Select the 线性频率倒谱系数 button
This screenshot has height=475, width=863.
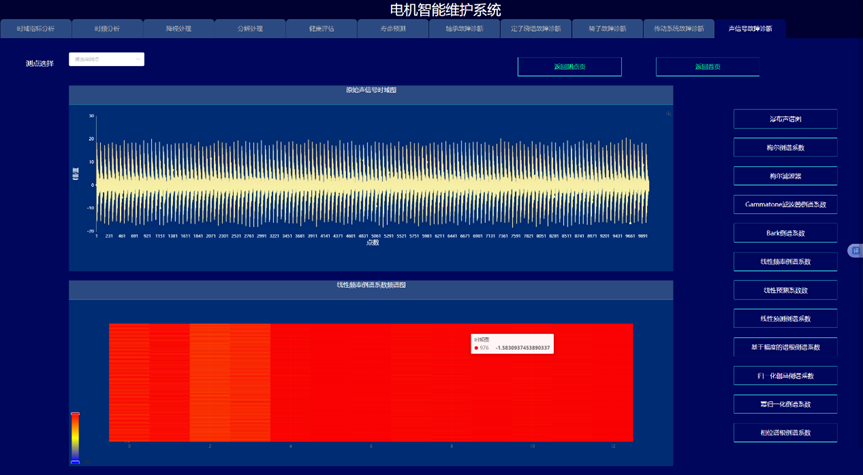(x=785, y=262)
